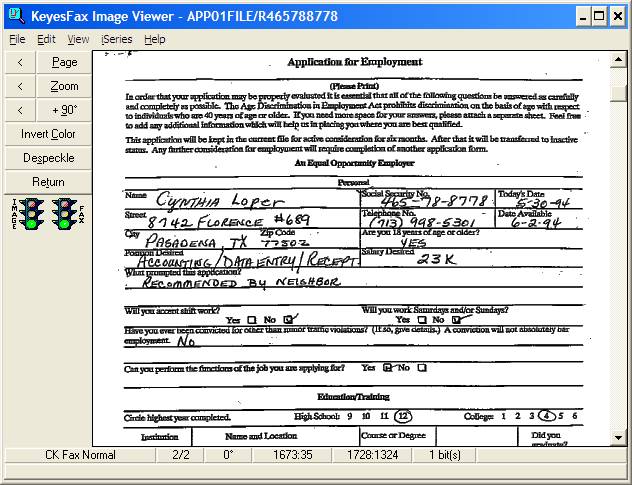Click the Saturdays/Sundays 'Yes' checkbox

click(x=422, y=320)
